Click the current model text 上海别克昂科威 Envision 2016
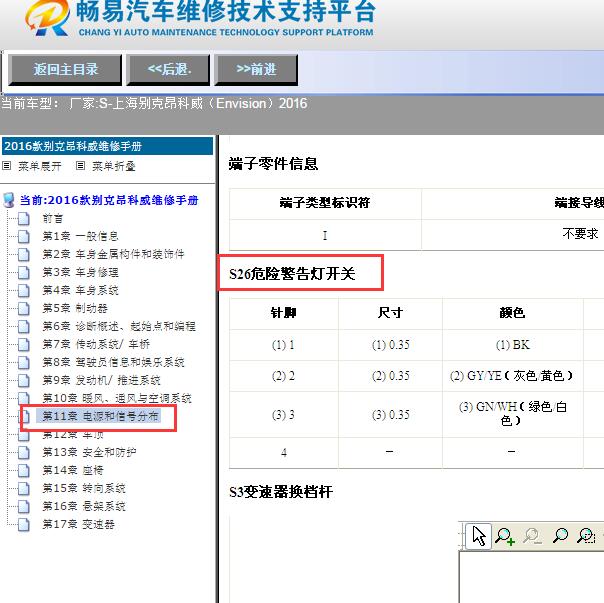This screenshot has width=604, height=603. (x=154, y=103)
